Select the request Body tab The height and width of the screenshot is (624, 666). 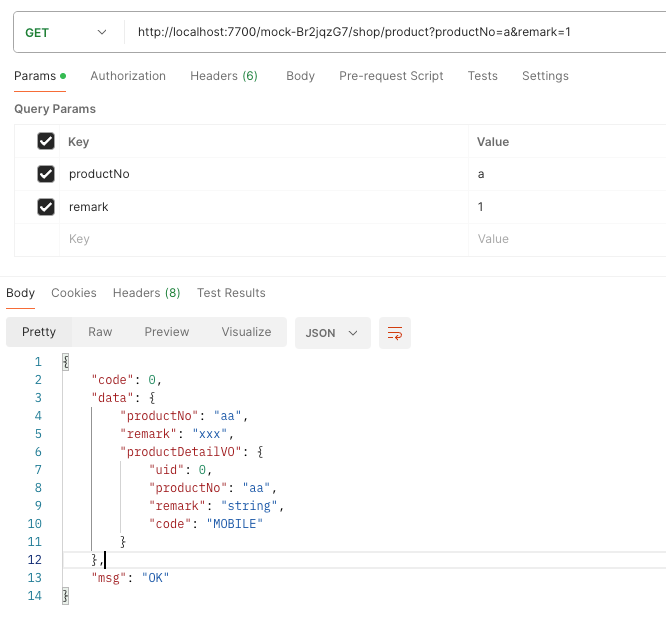[x=300, y=76]
